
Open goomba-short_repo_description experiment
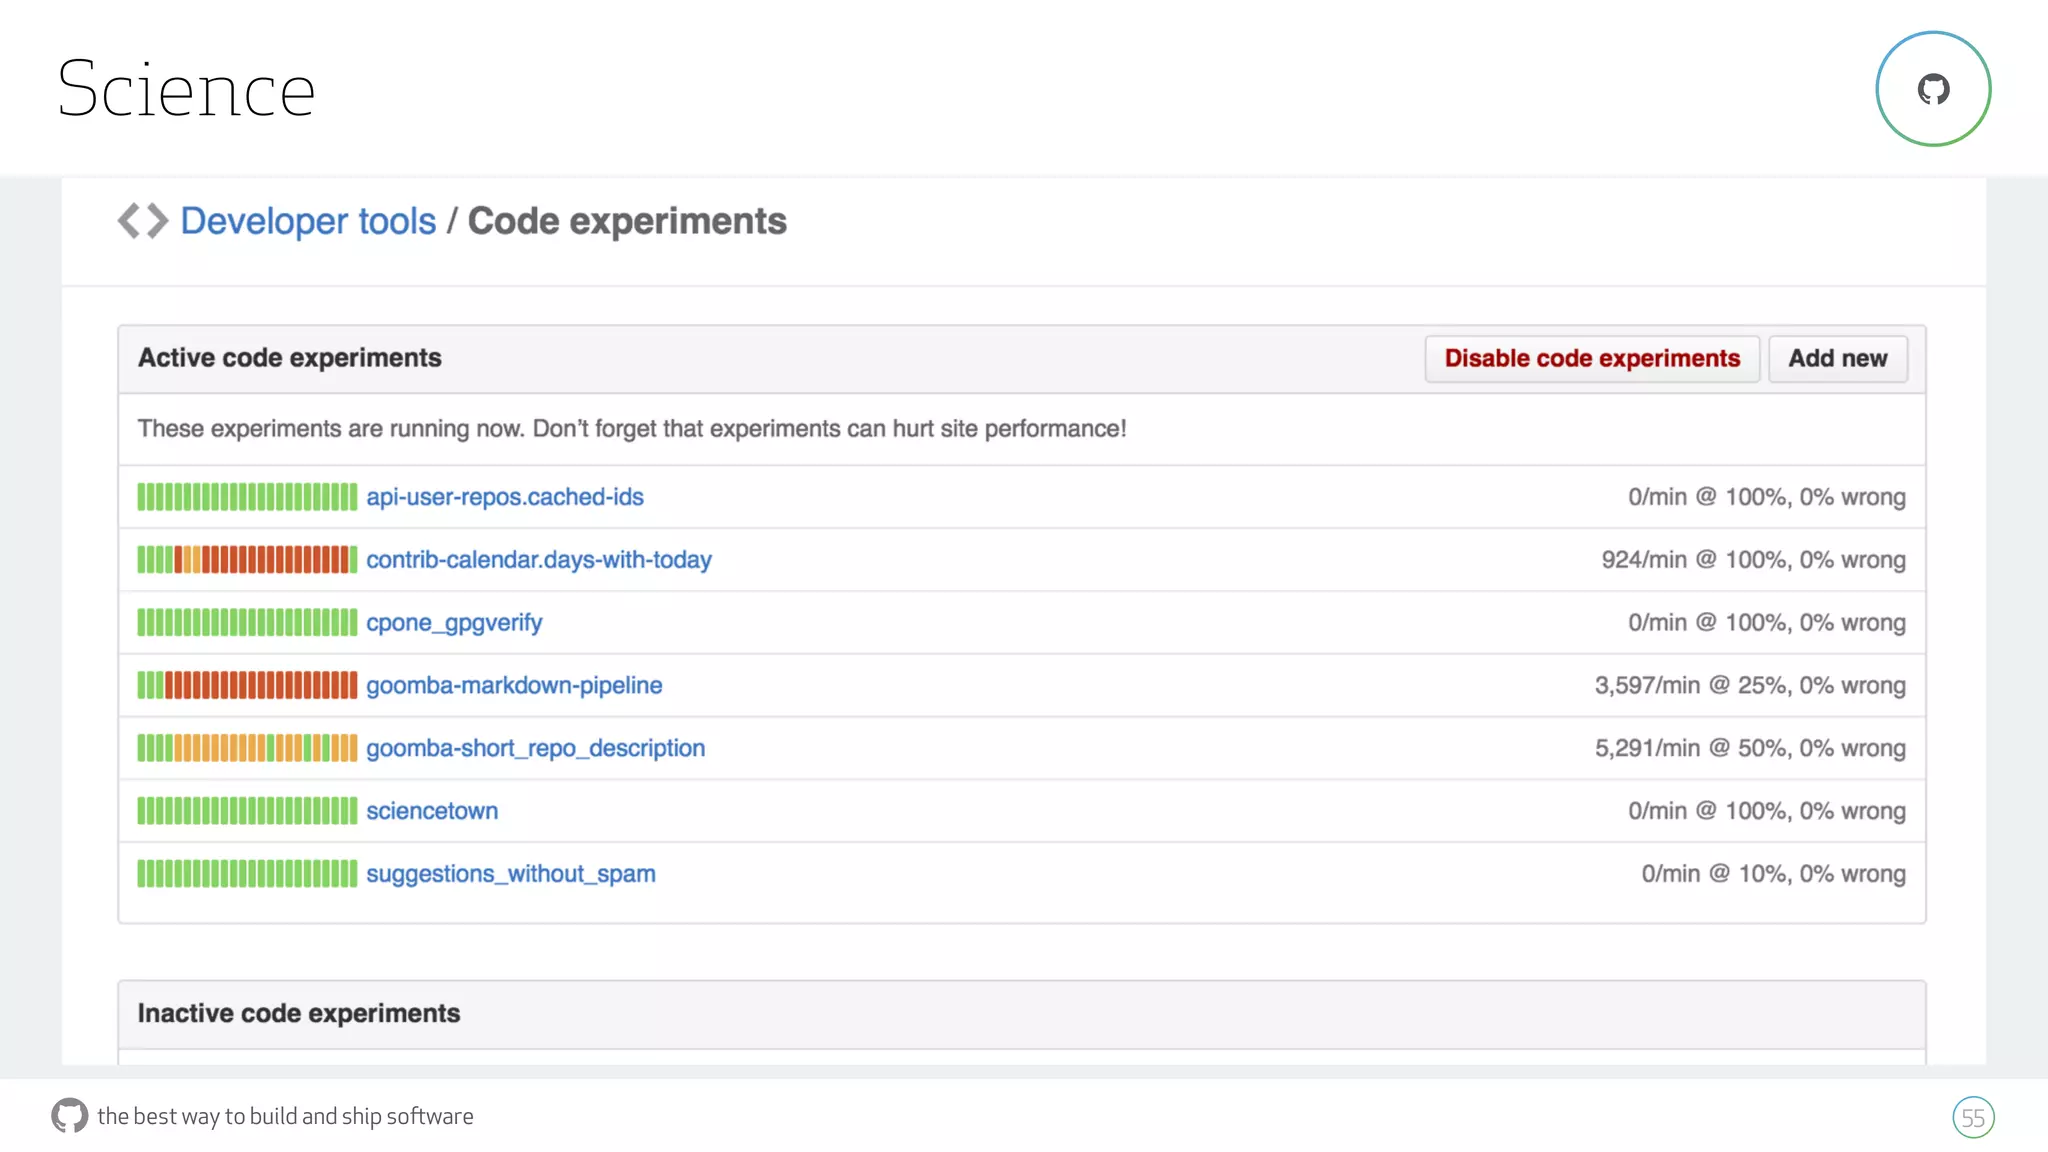pyautogui.click(x=535, y=748)
